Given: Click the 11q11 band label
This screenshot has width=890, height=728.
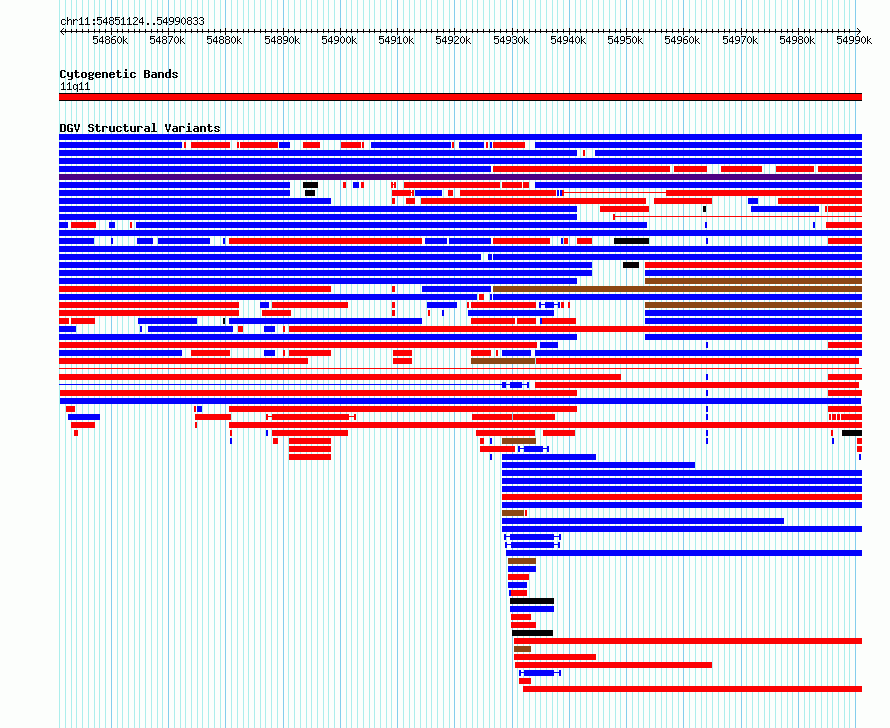Looking at the screenshot, I should point(75,86).
